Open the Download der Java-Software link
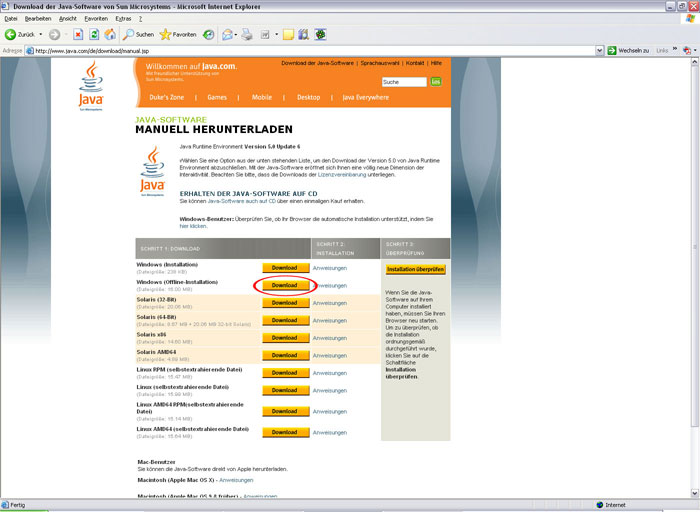Image resolution: width=700 pixels, height=512 pixels. click(x=317, y=63)
